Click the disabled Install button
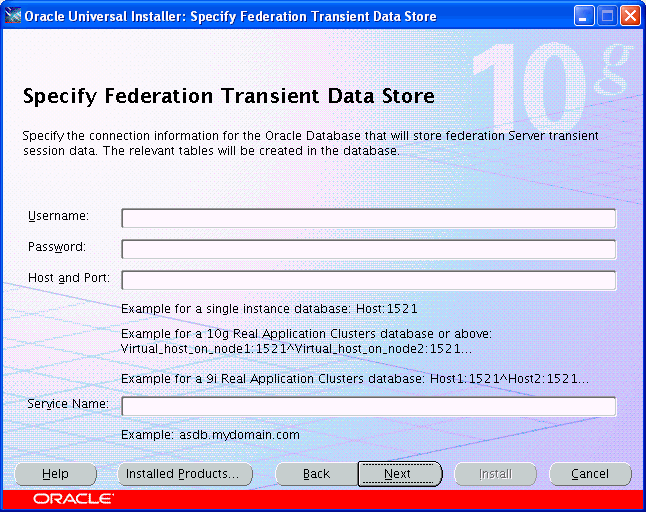This screenshot has height=512, width=646. [x=495, y=474]
